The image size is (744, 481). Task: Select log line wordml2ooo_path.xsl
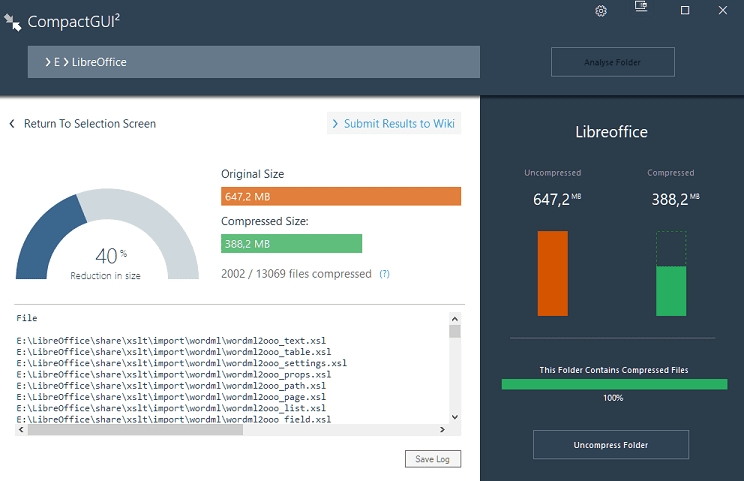pyautogui.click(x=171, y=386)
